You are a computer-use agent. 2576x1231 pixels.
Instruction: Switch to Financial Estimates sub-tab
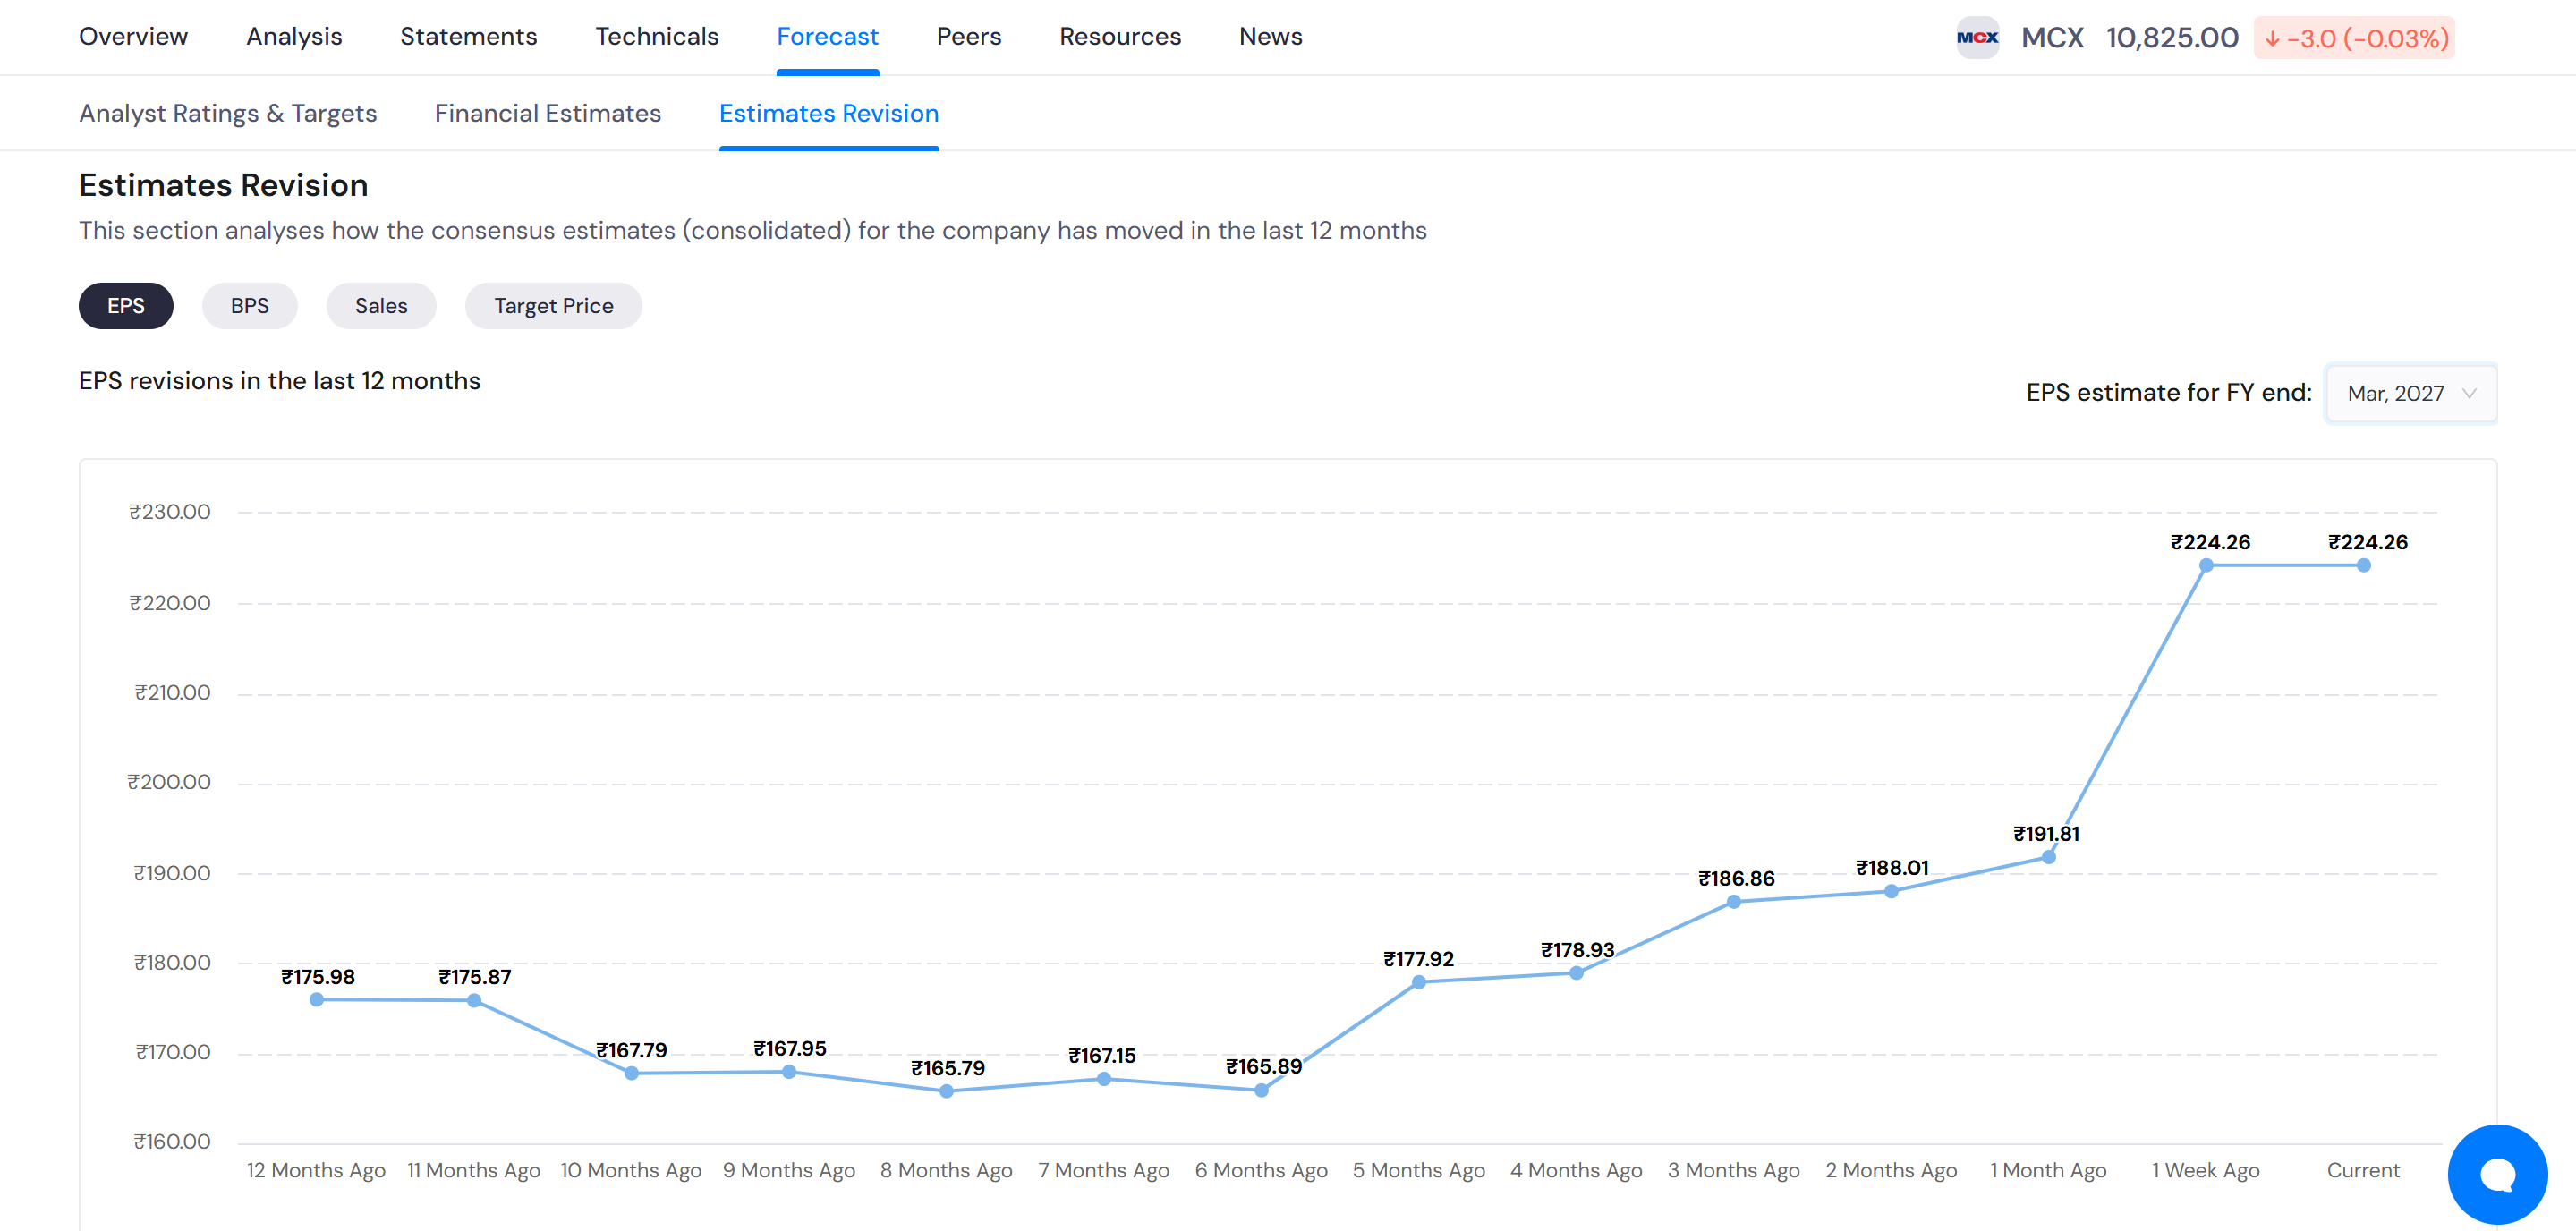pyautogui.click(x=547, y=113)
